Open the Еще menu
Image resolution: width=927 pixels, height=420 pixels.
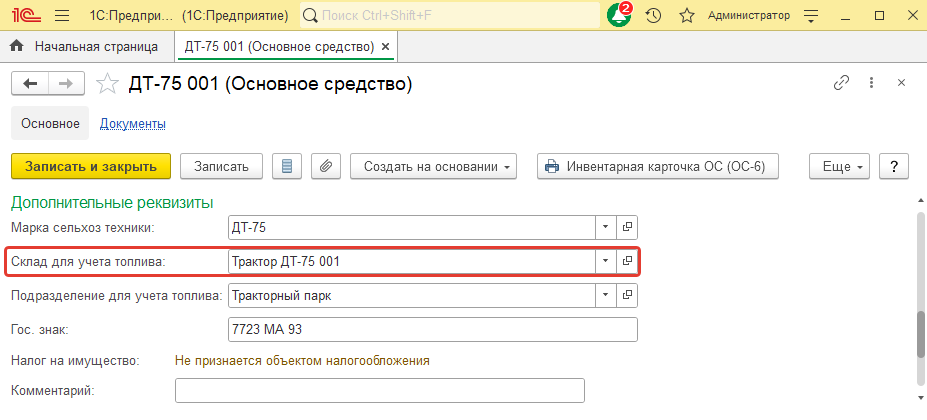841,167
